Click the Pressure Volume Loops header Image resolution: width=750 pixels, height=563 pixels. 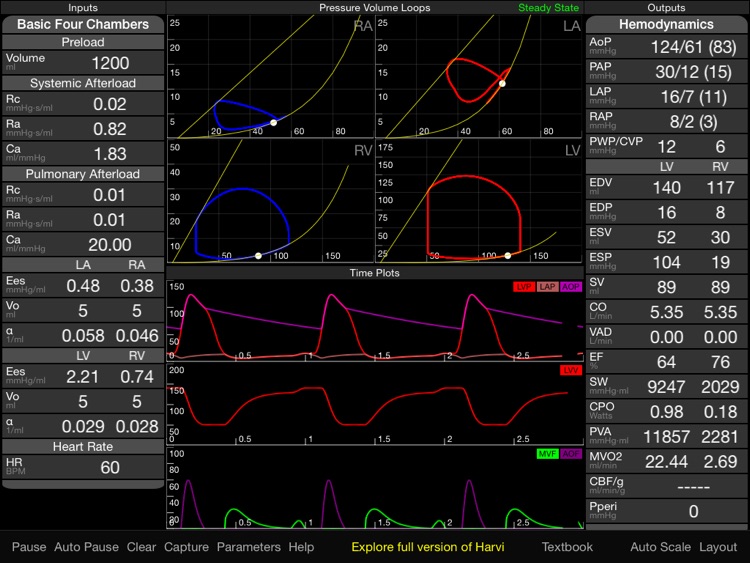(375, 8)
